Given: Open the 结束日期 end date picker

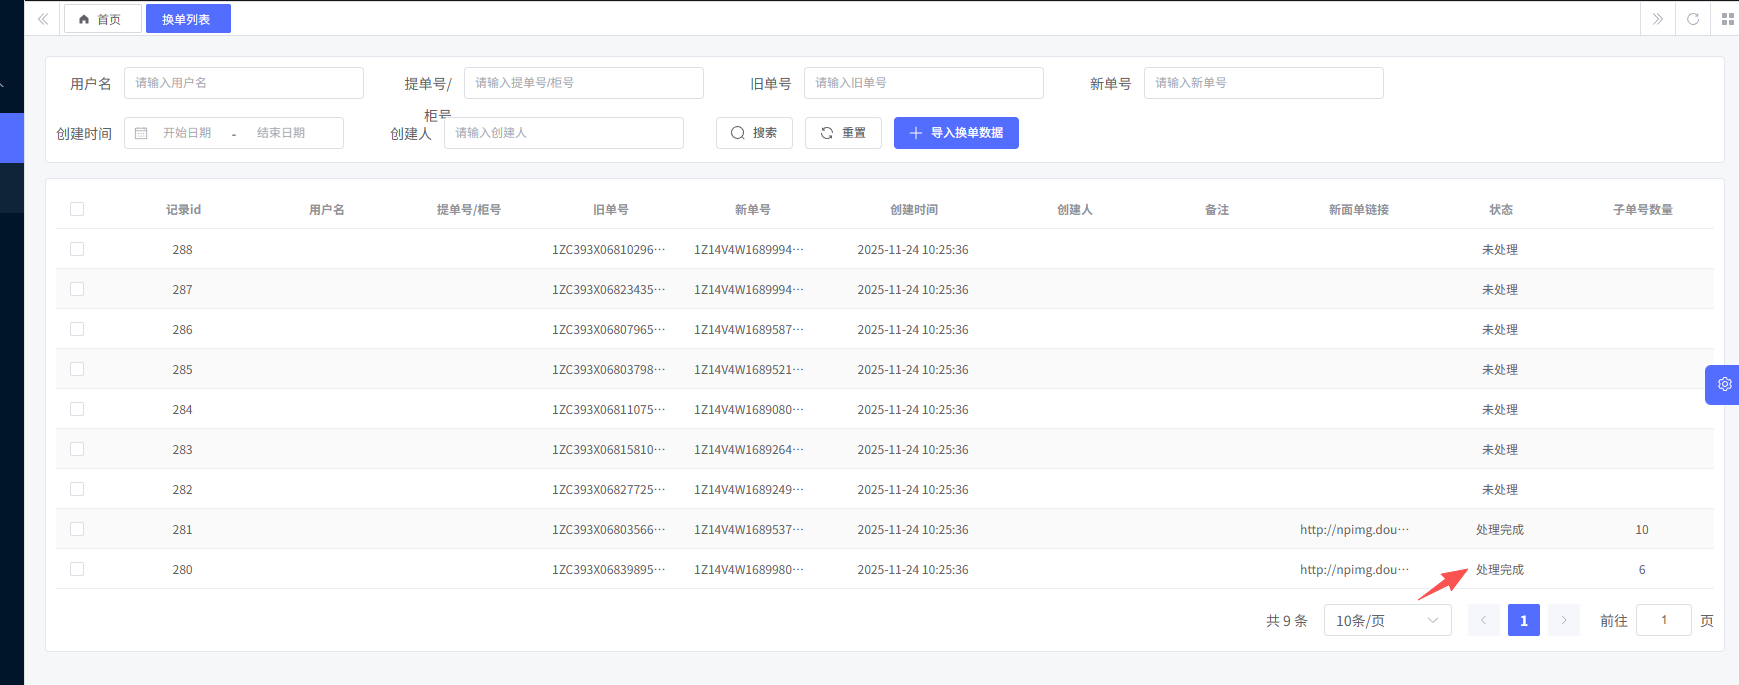Looking at the screenshot, I should pos(281,133).
